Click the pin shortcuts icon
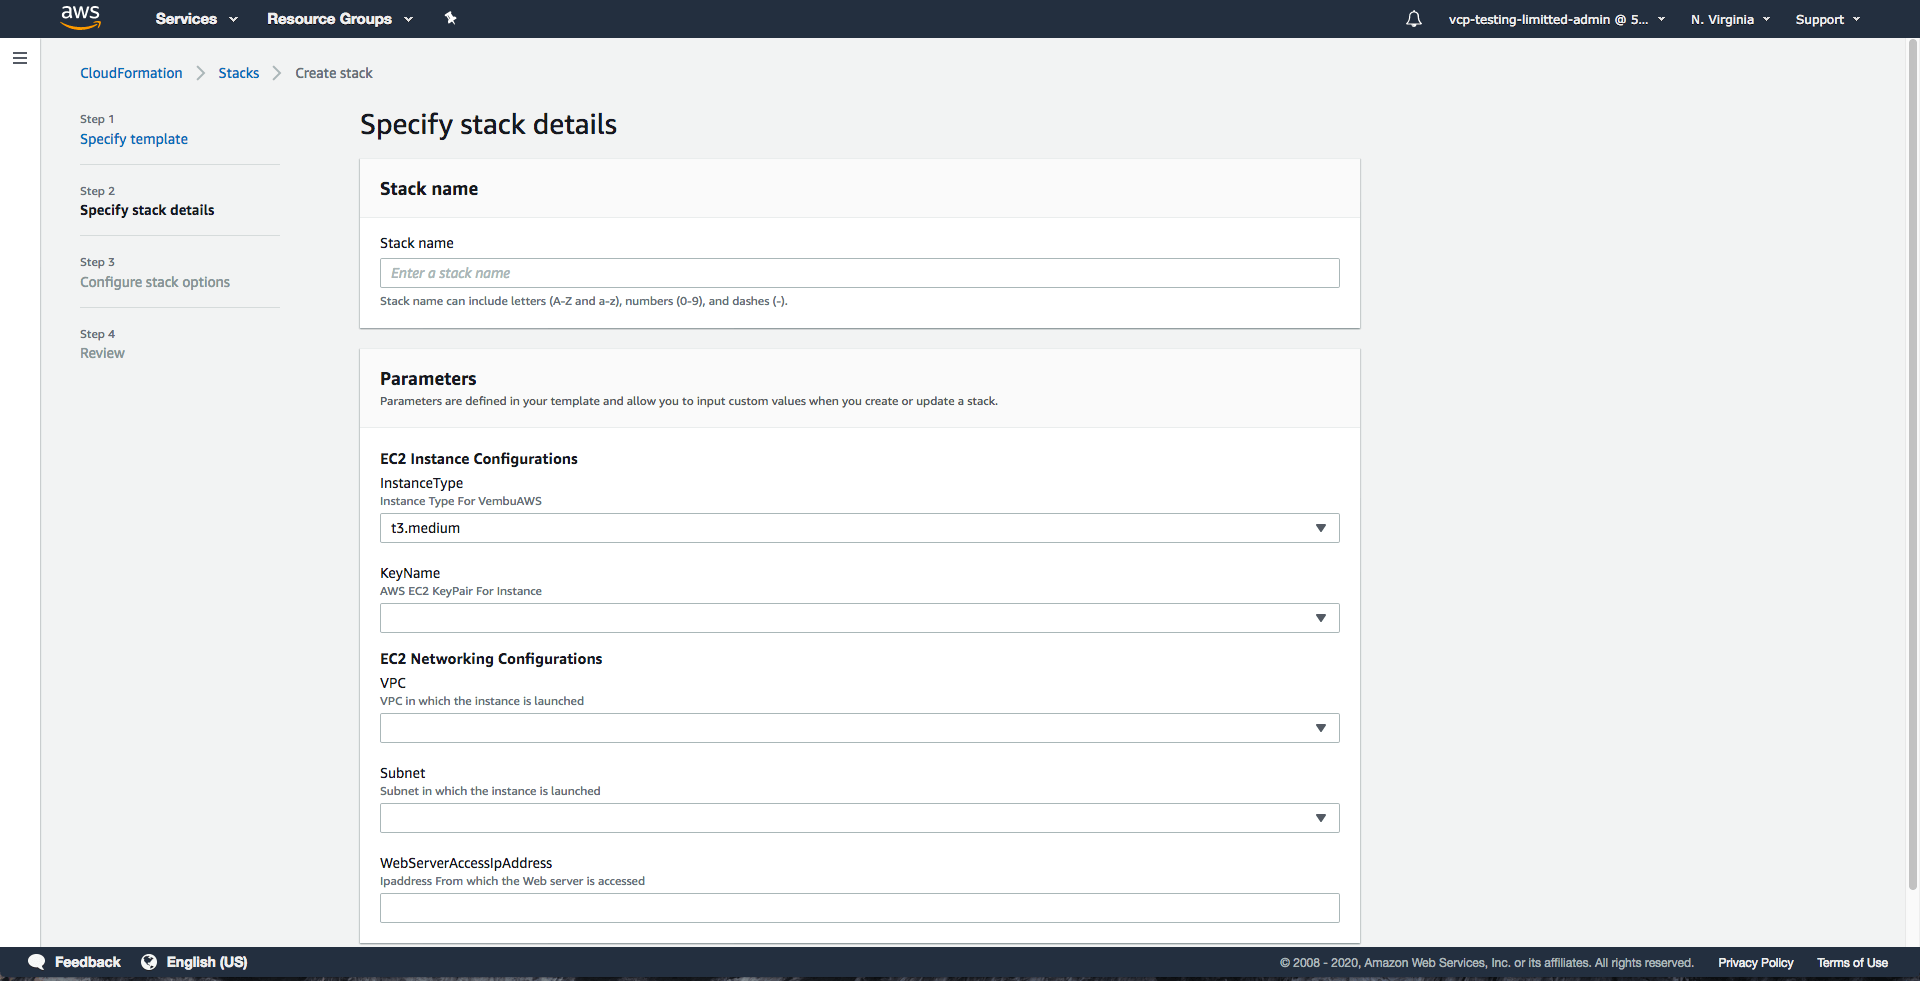Image resolution: width=1920 pixels, height=981 pixels. pos(450,18)
